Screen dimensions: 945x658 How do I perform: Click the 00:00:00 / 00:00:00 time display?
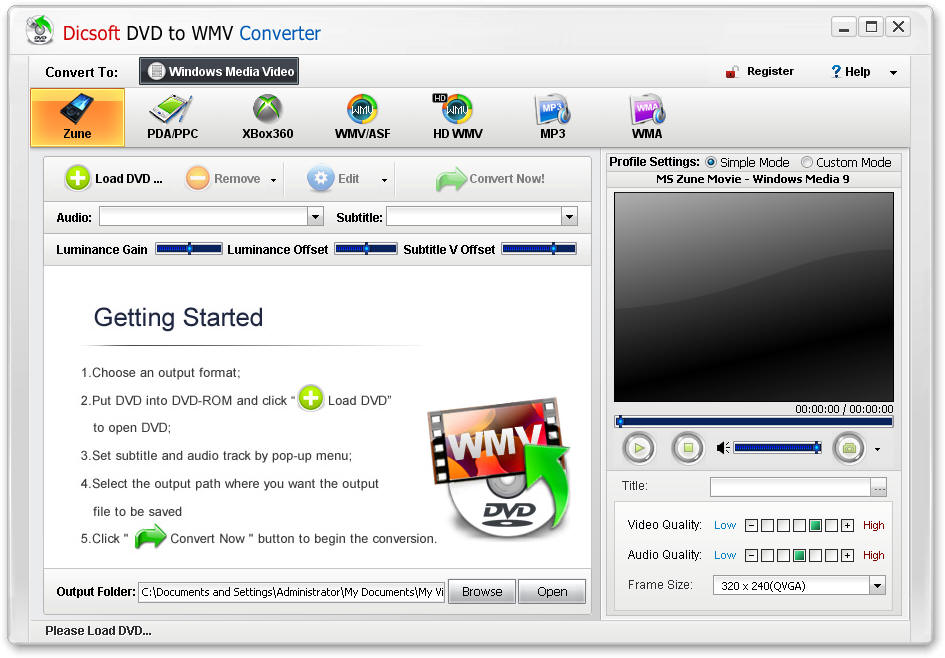[844, 409]
